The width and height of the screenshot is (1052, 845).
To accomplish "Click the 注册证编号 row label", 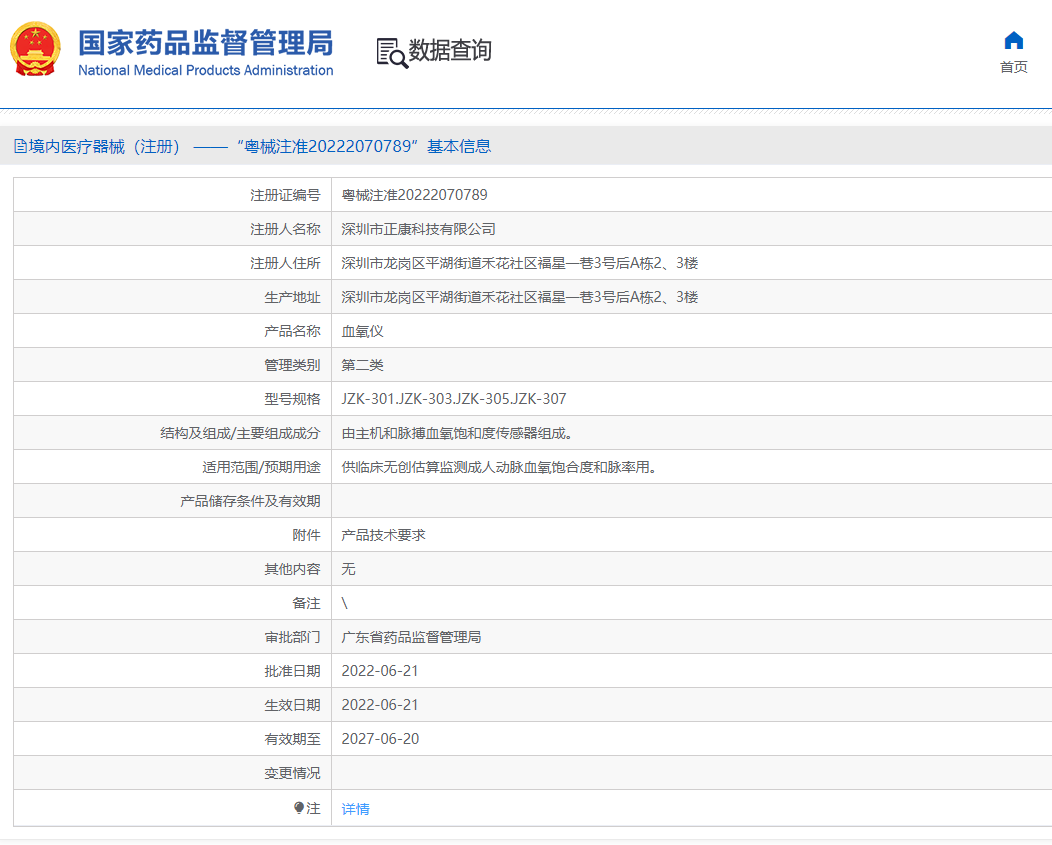I will [x=285, y=195].
